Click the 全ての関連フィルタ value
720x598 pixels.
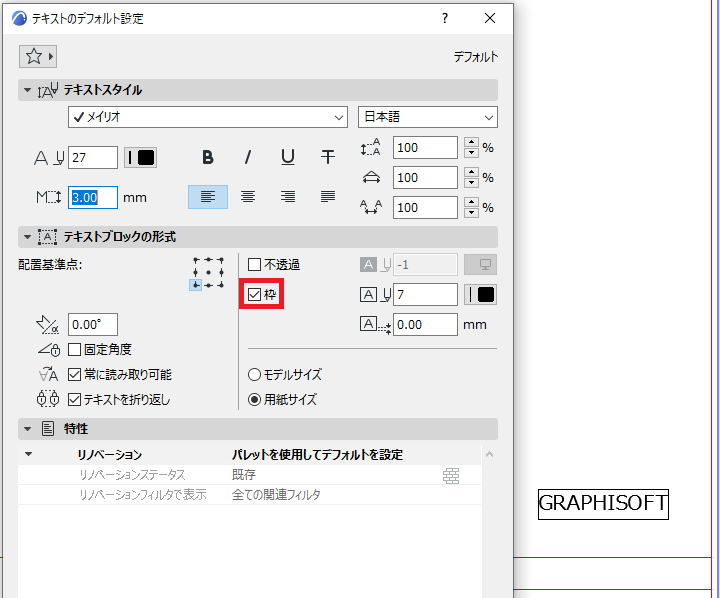click(276, 495)
